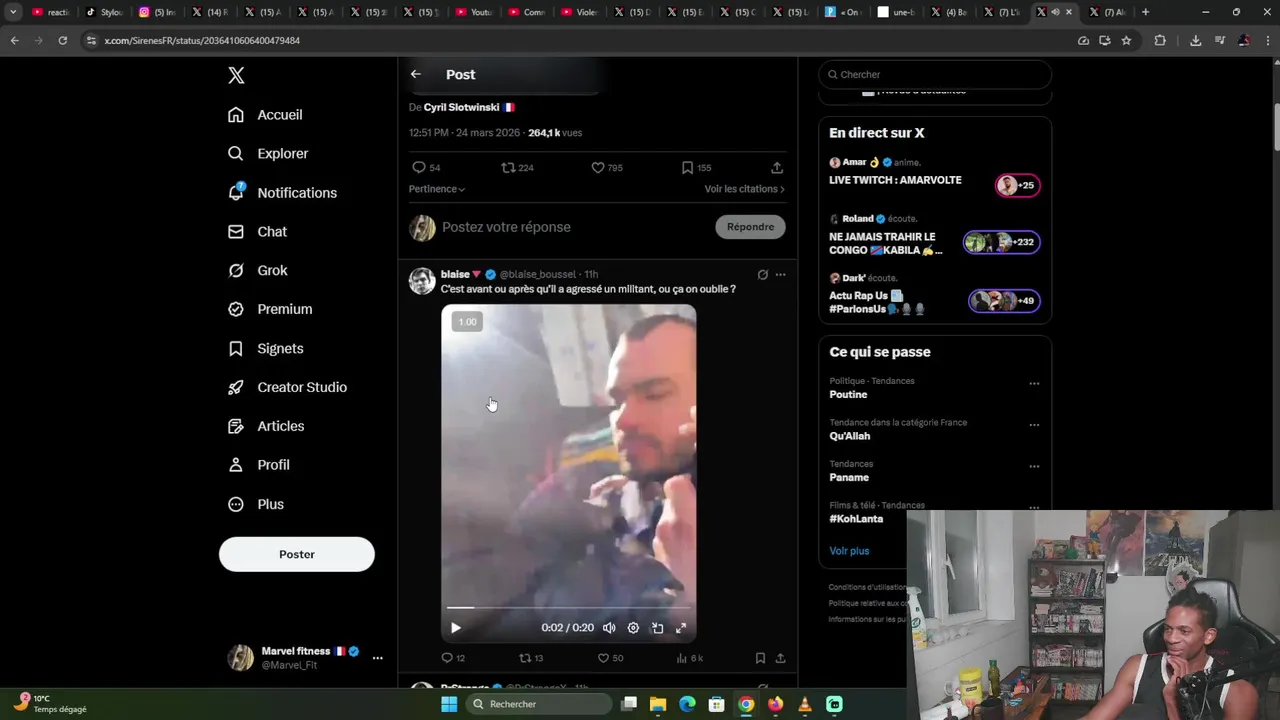Image resolution: width=1280 pixels, height=720 pixels.
Task: Go to Profil page
Action: pos(258,466)
